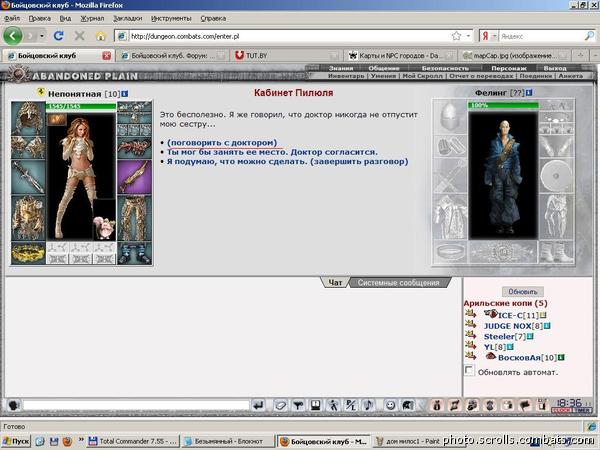
Task: Open the Знания game menu
Action: pos(341,68)
